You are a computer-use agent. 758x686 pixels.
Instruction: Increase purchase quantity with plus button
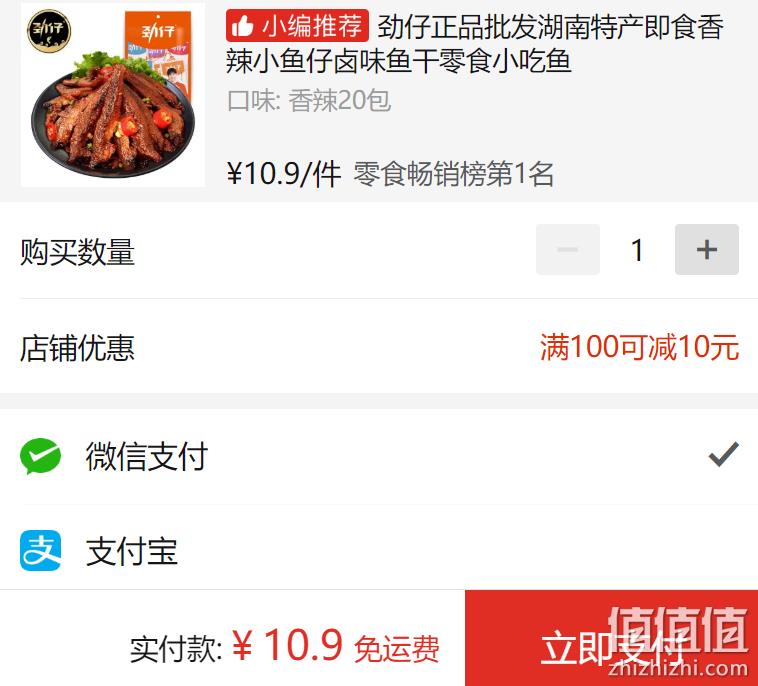pyautogui.click(x=707, y=249)
